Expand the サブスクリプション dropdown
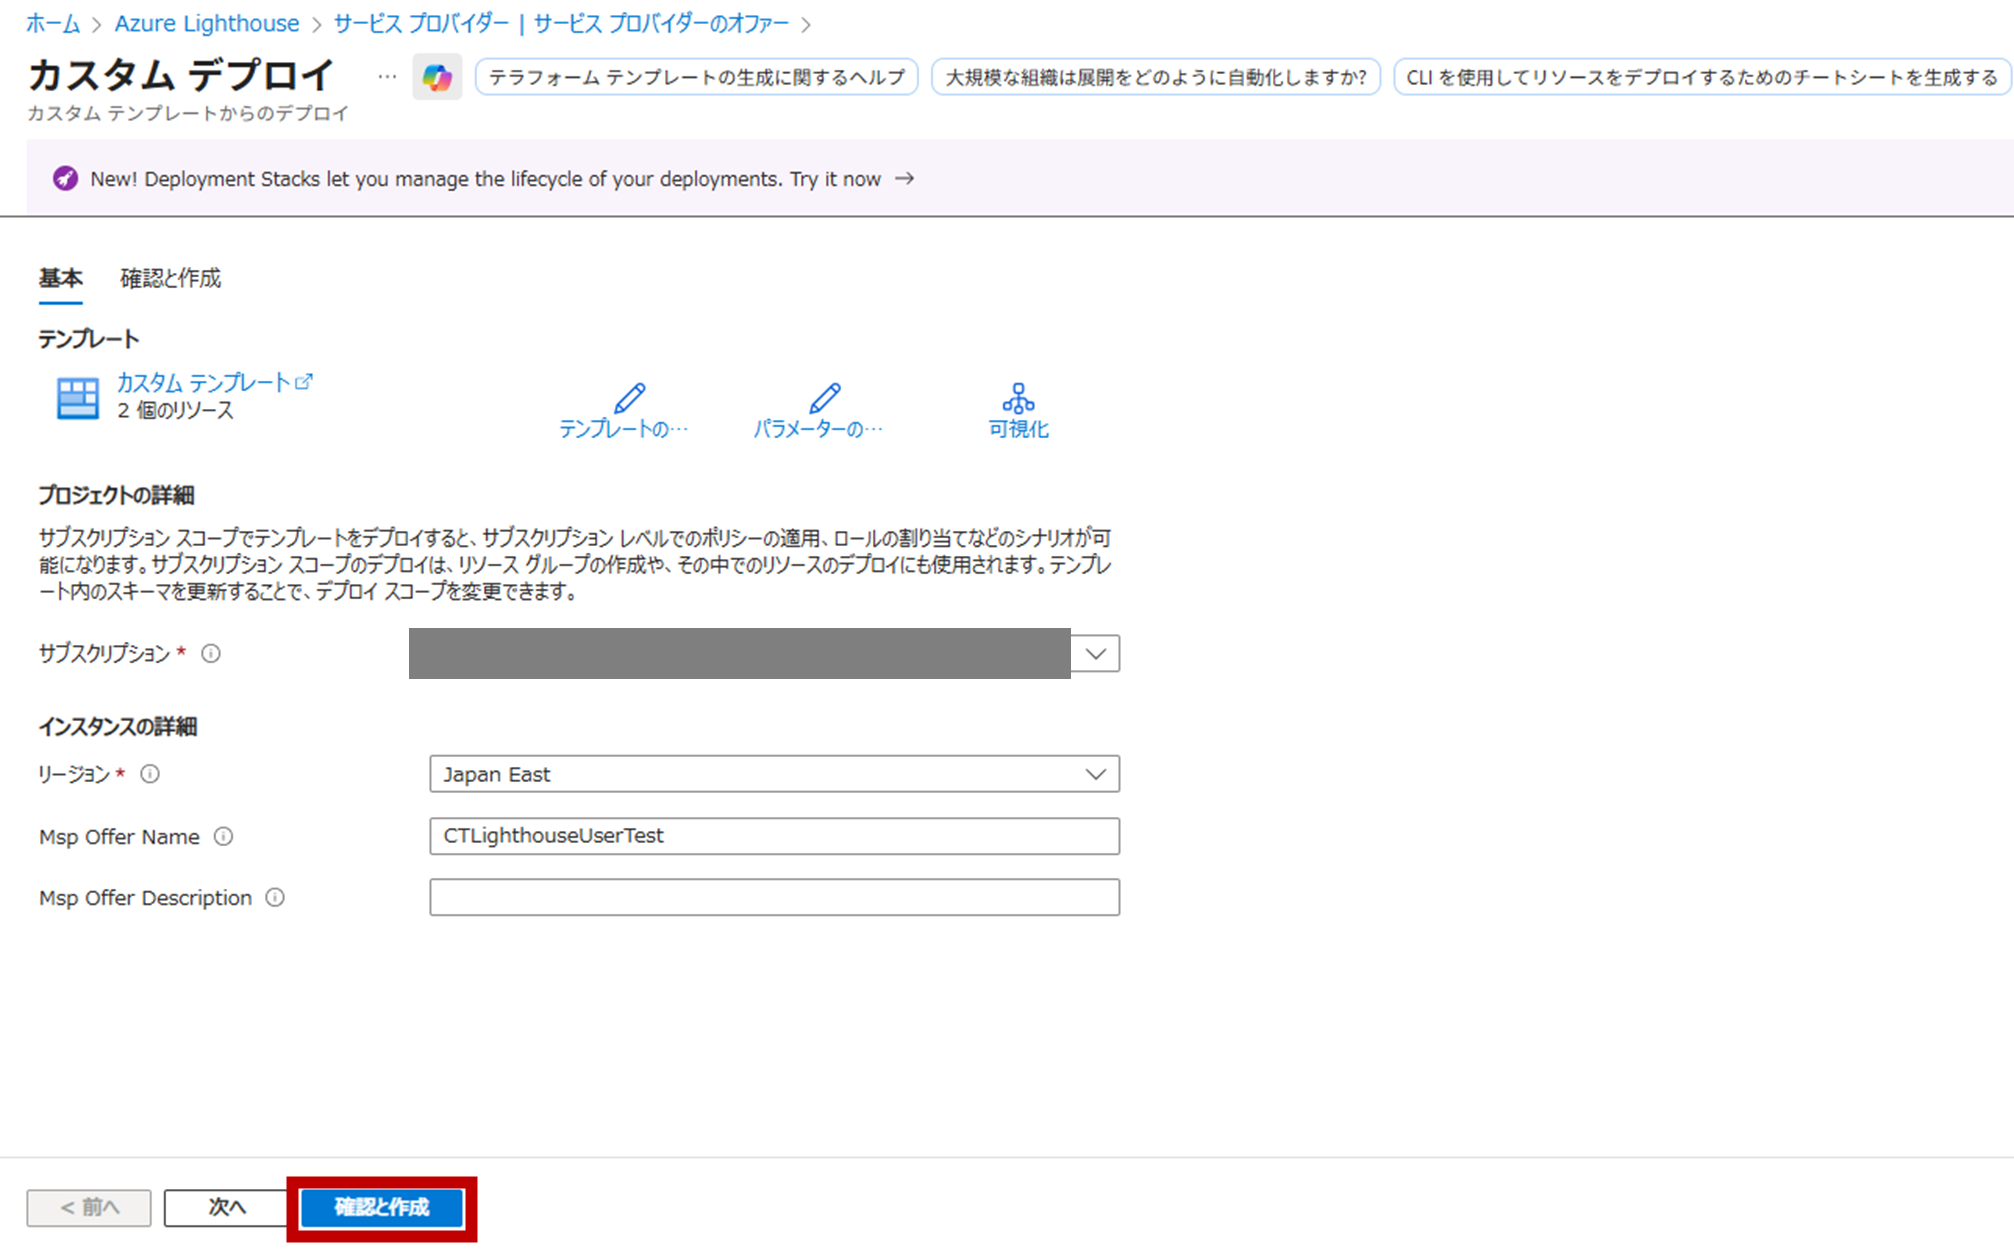The image size is (2014, 1252). tap(1095, 653)
